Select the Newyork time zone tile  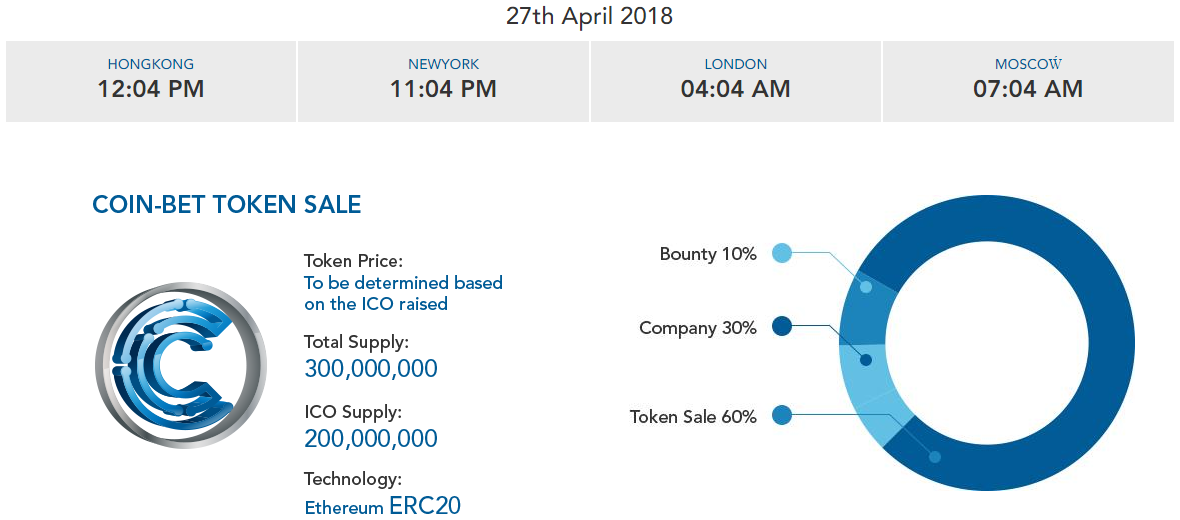(443, 81)
